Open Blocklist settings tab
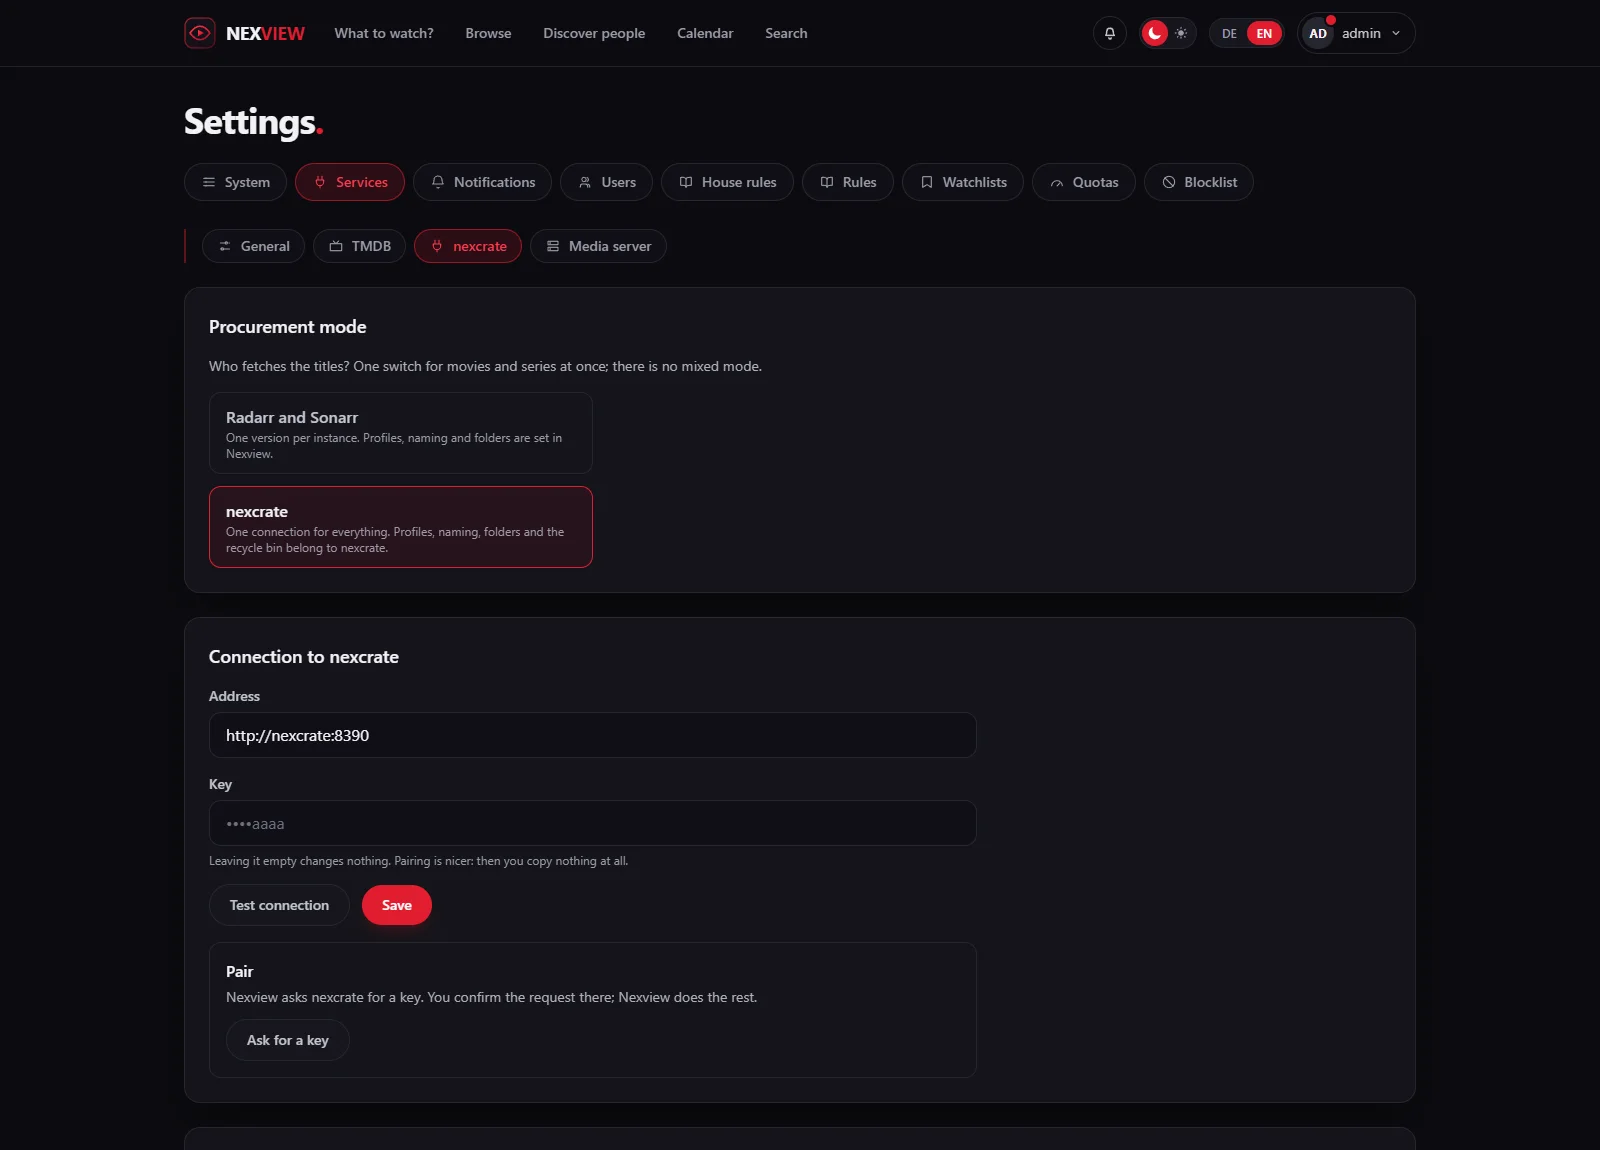This screenshot has width=1600, height=1150. point(1199,182)
